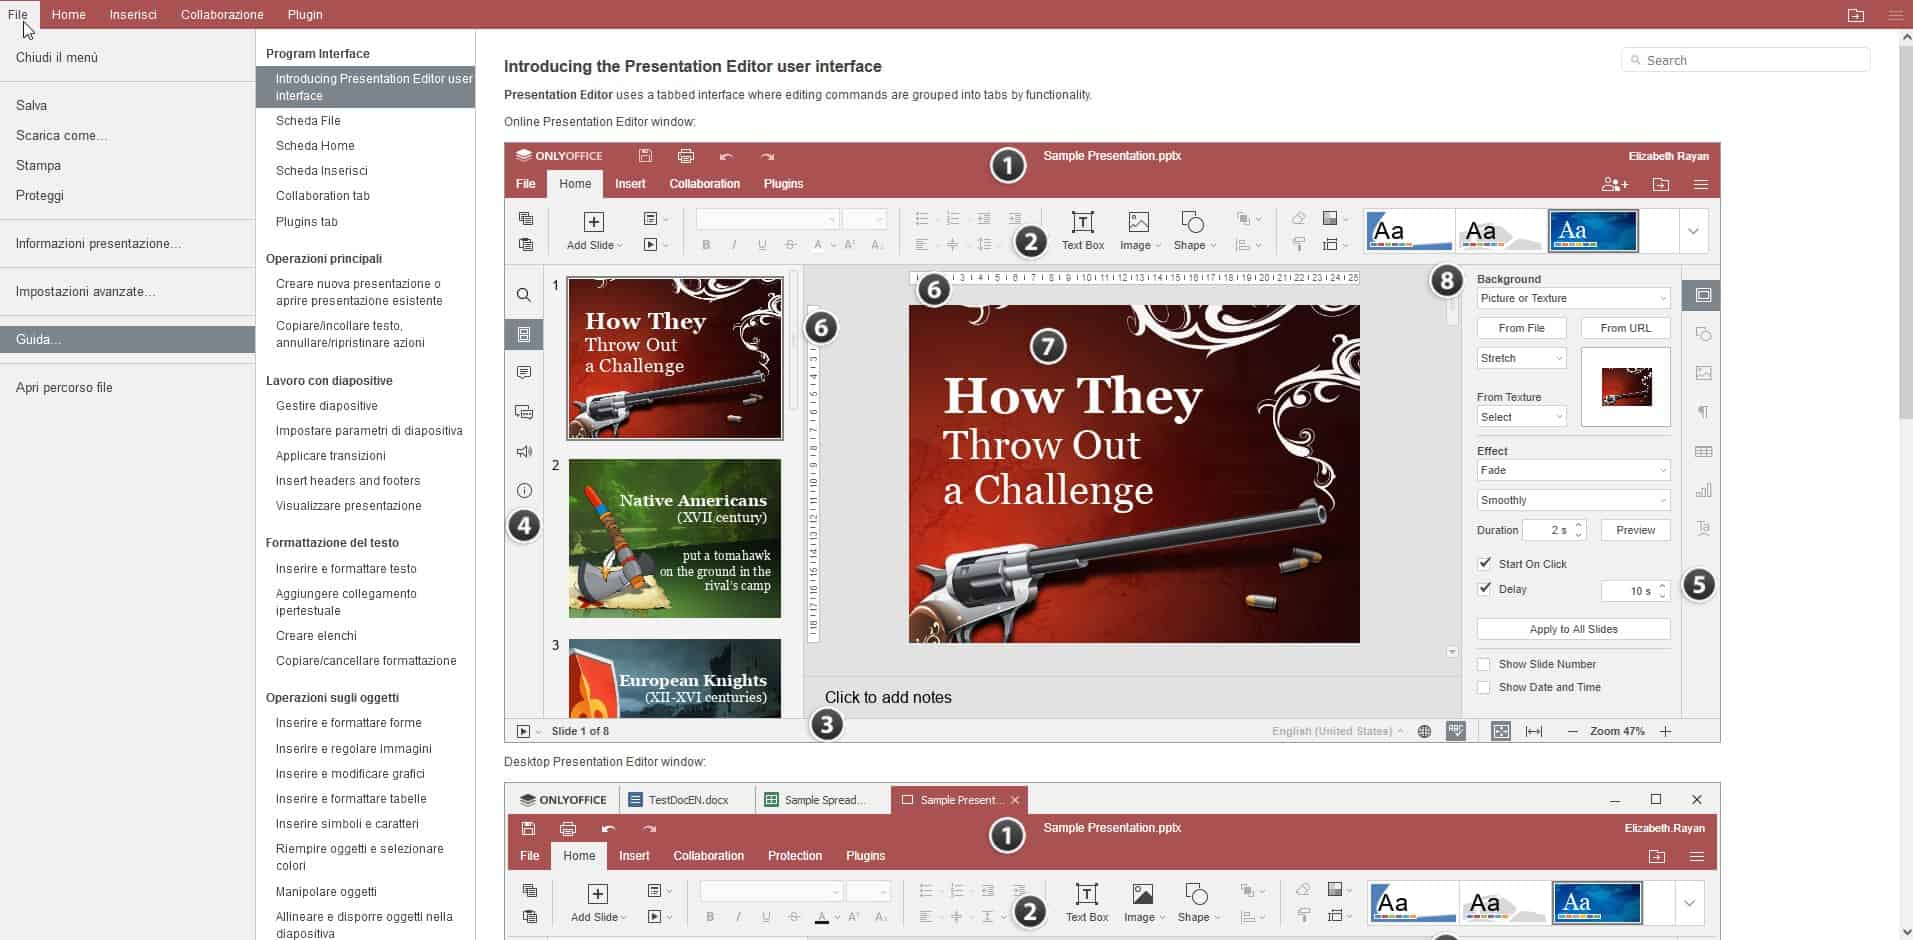Click the globe language icon in status bar

(1424, 731)
